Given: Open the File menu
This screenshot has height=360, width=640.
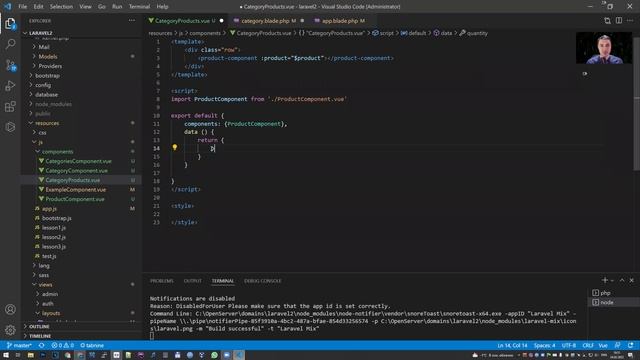Looking at the screenshot, I should point(22,7).
